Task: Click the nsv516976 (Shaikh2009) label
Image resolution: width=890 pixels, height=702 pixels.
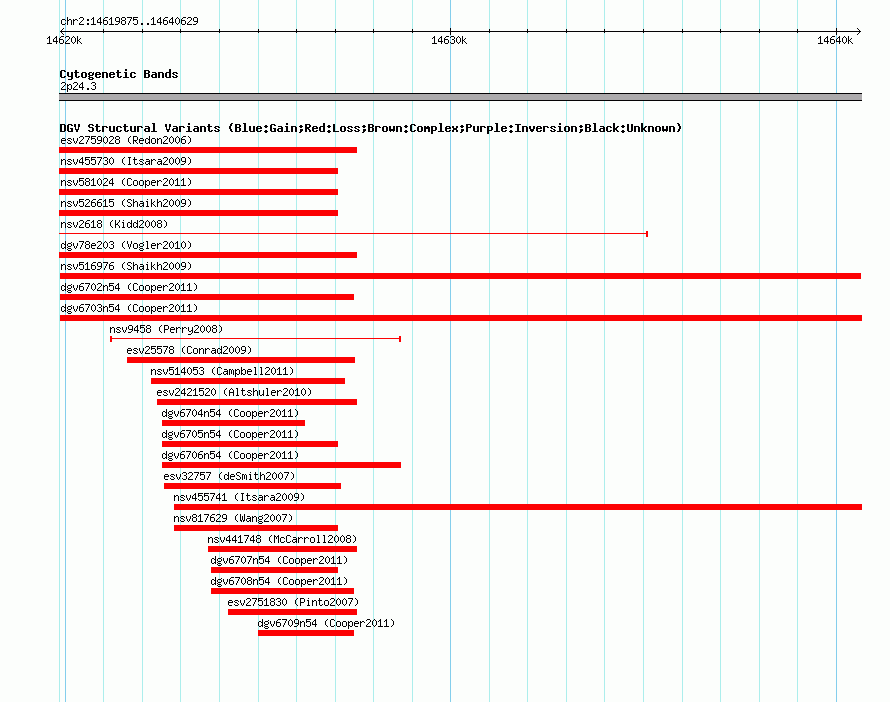Action: (126, 266)
